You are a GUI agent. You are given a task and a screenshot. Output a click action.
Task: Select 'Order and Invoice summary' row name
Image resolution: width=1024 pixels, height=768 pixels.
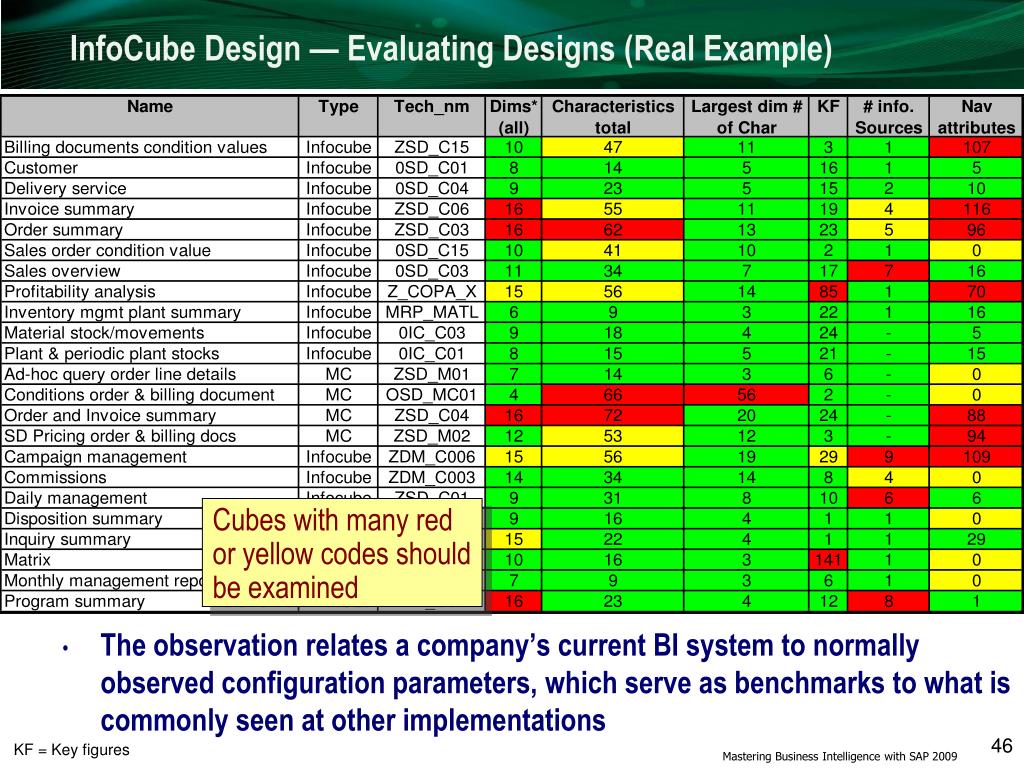coord(110,416)
